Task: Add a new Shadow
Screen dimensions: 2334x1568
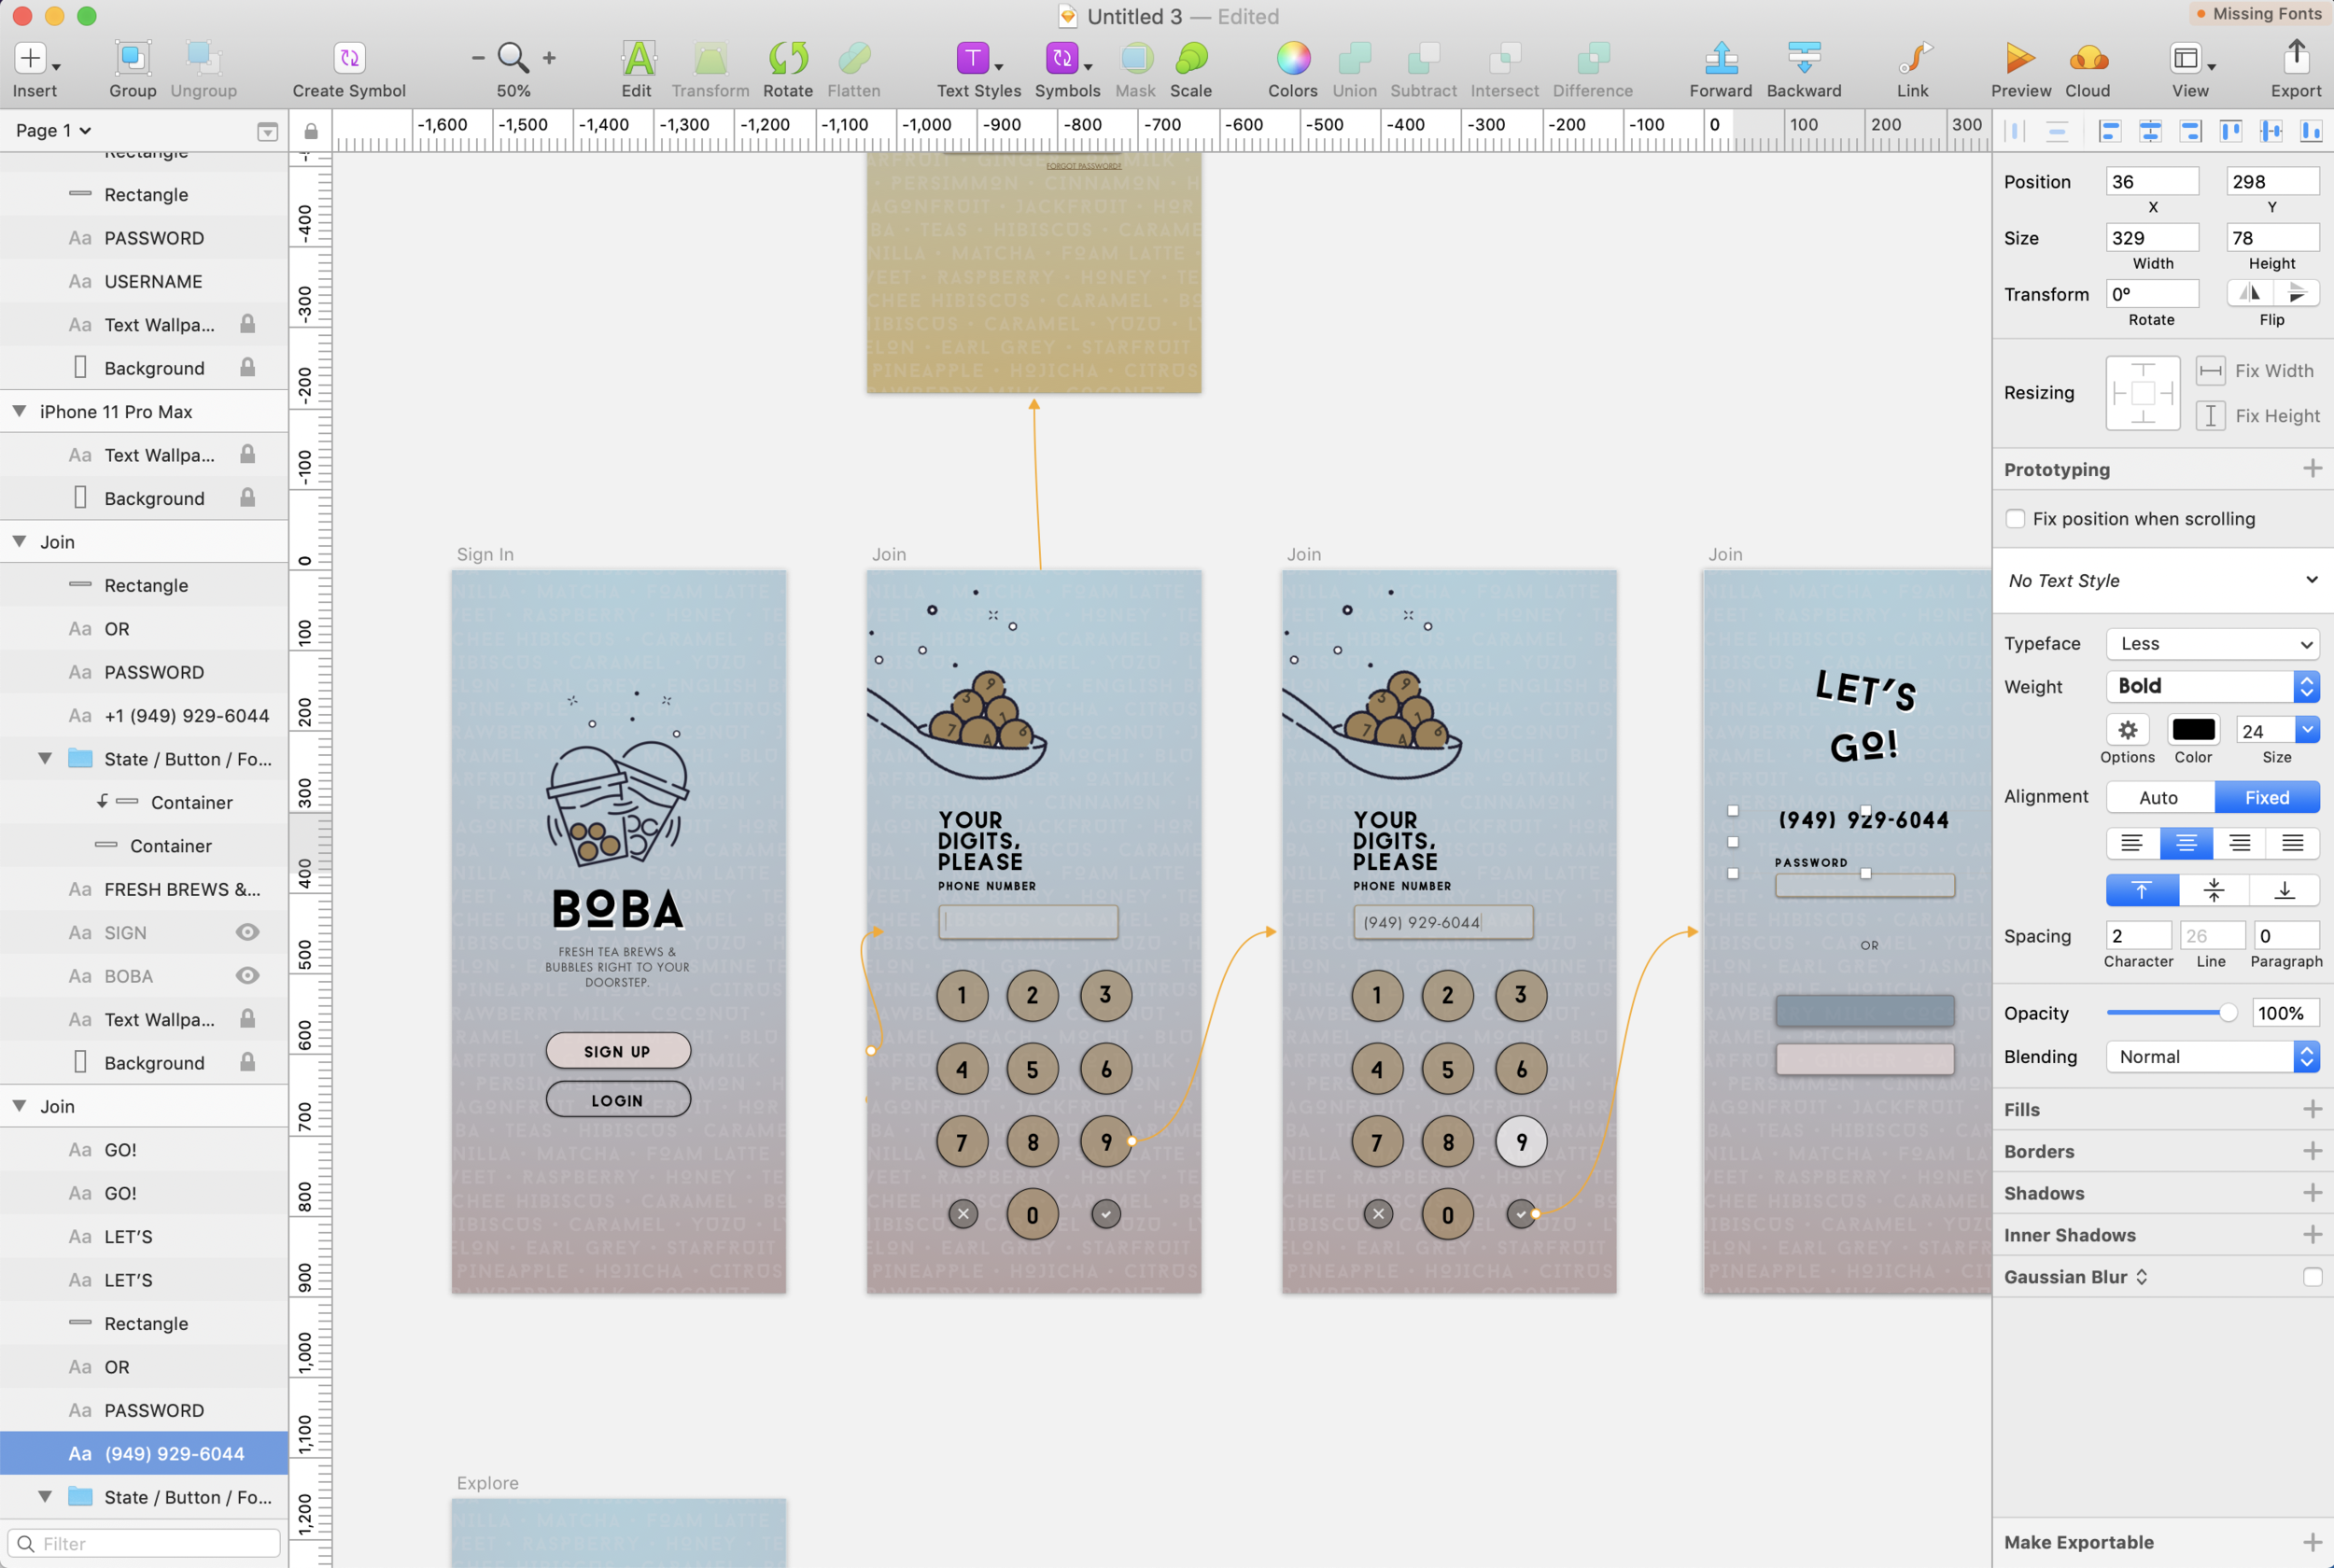Action: coord(2312,1193)
